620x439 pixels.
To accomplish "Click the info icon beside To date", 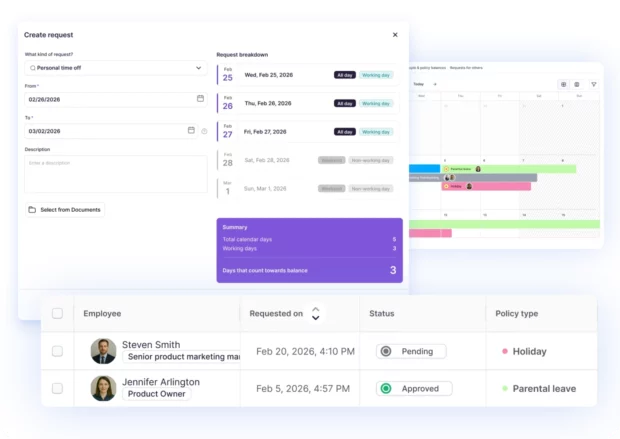I will coord(204,131).
